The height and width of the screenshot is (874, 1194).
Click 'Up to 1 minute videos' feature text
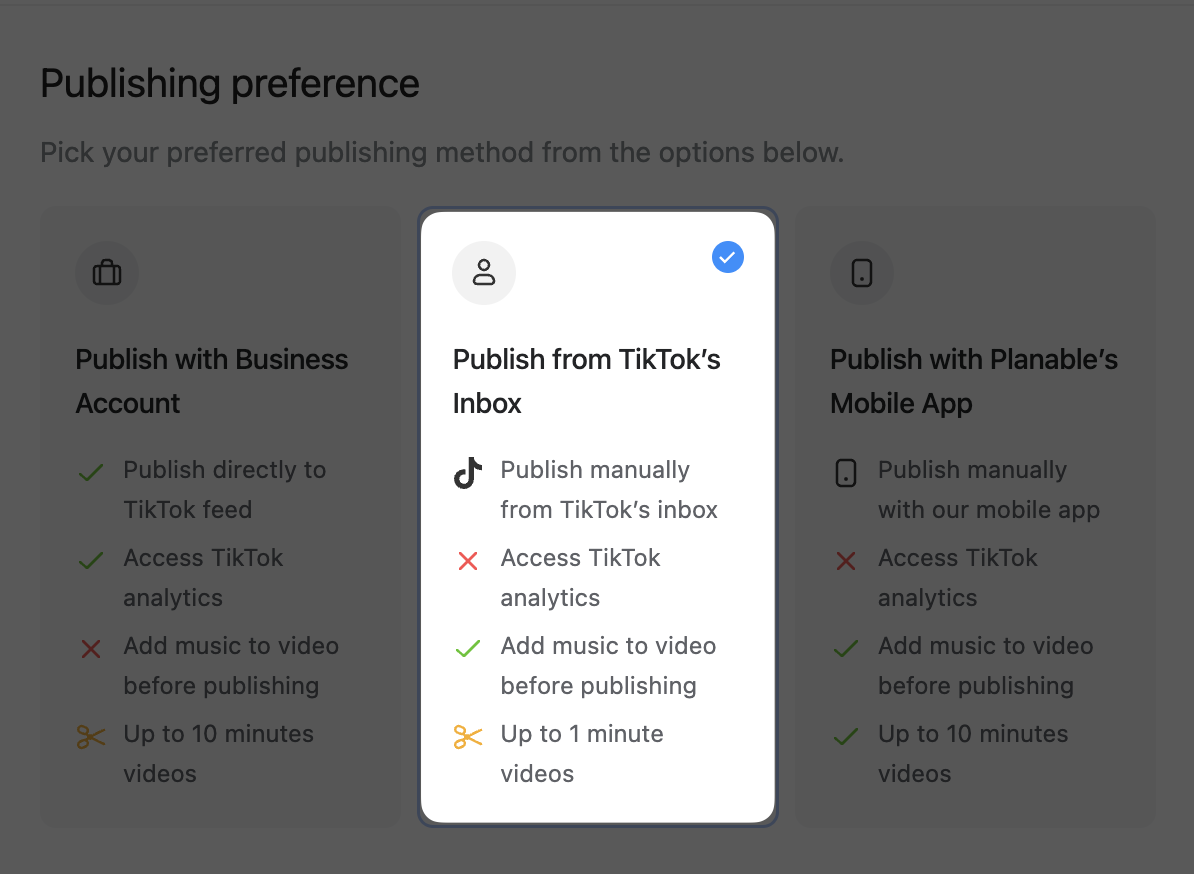pyautogui.click(x=582, y=754)
